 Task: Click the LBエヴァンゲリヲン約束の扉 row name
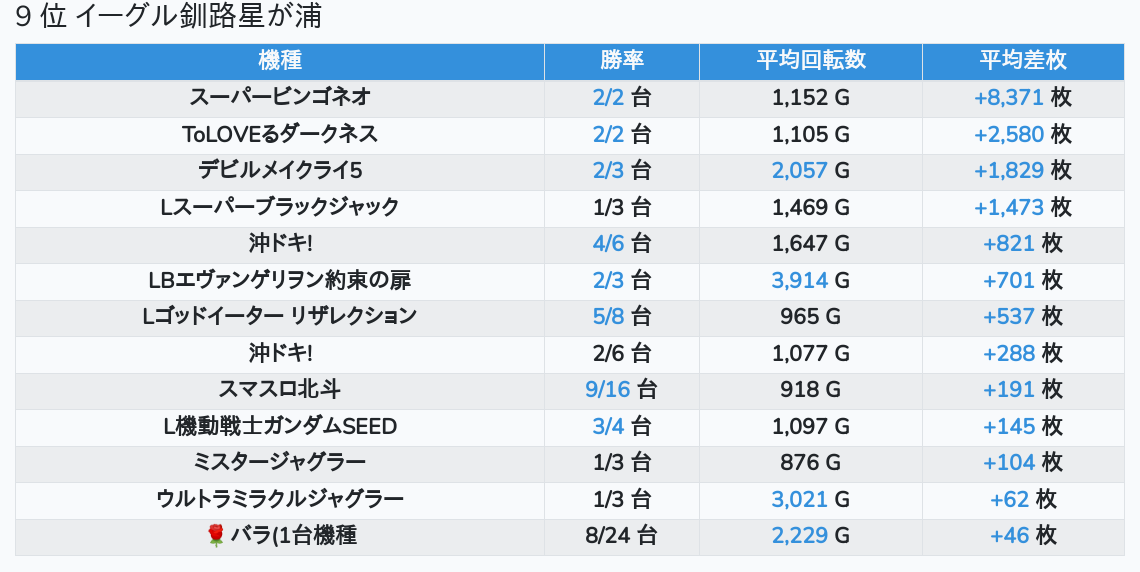(x=280, y=280)
